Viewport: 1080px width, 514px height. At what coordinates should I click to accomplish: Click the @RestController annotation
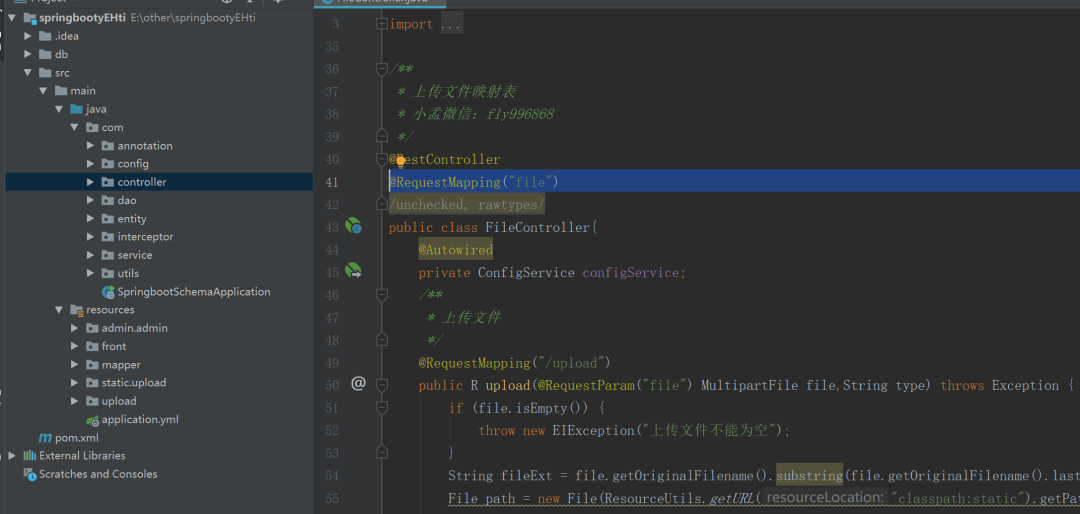tap(444, 160)
